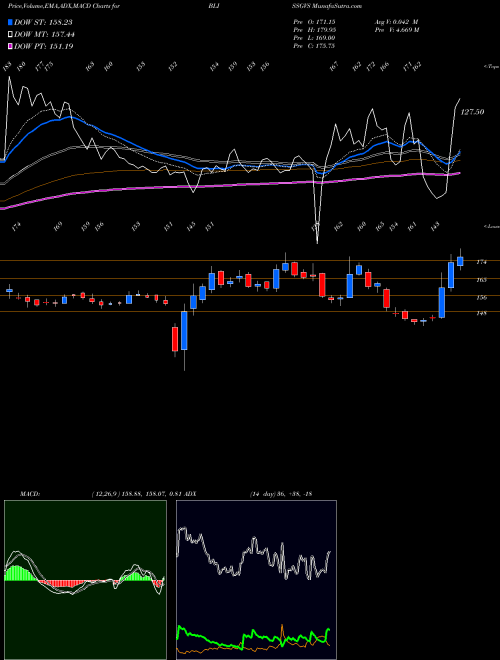Screen dimensions: 500x660
Task: Click the '(14 day) 36, +38, -18' ADX values
Action: pyautogui.click(x=281, y=494)
